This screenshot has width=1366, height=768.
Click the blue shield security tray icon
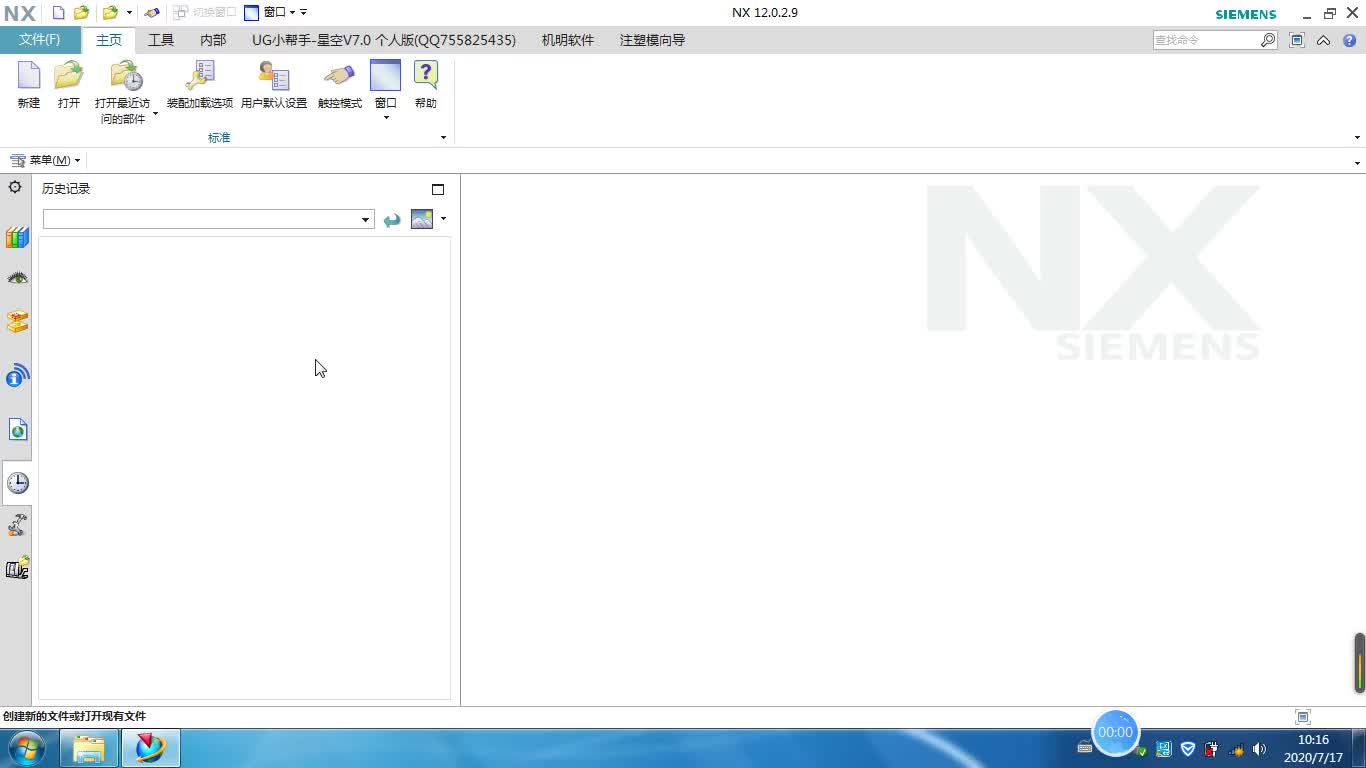click(1188, 749)
